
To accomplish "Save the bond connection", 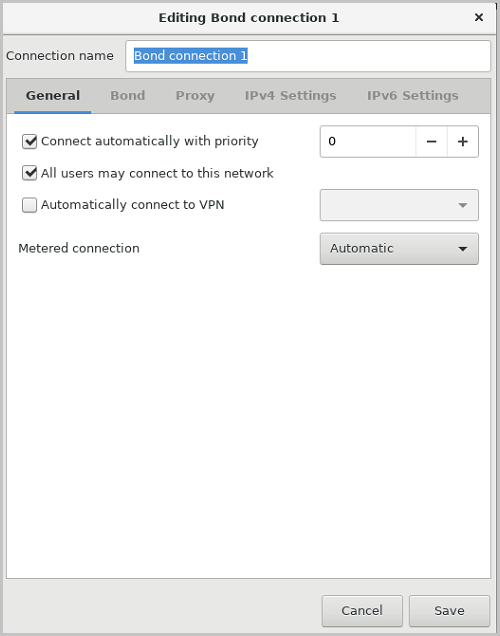I will point(449,610).
